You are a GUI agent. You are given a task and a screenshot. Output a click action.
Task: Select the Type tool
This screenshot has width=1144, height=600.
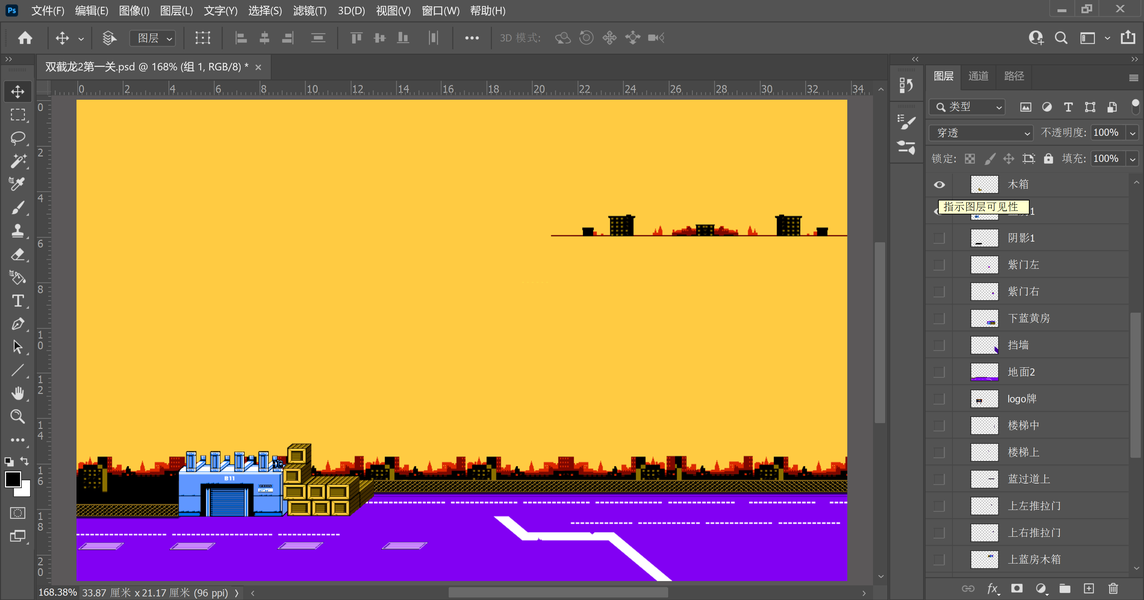click(18, 301)
